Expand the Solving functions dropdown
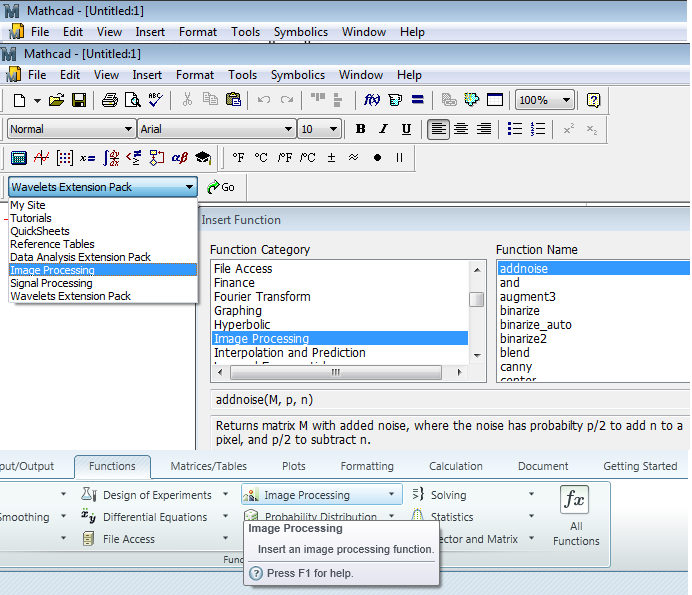Screen dimensions: 692x595 tap(531, 494)
